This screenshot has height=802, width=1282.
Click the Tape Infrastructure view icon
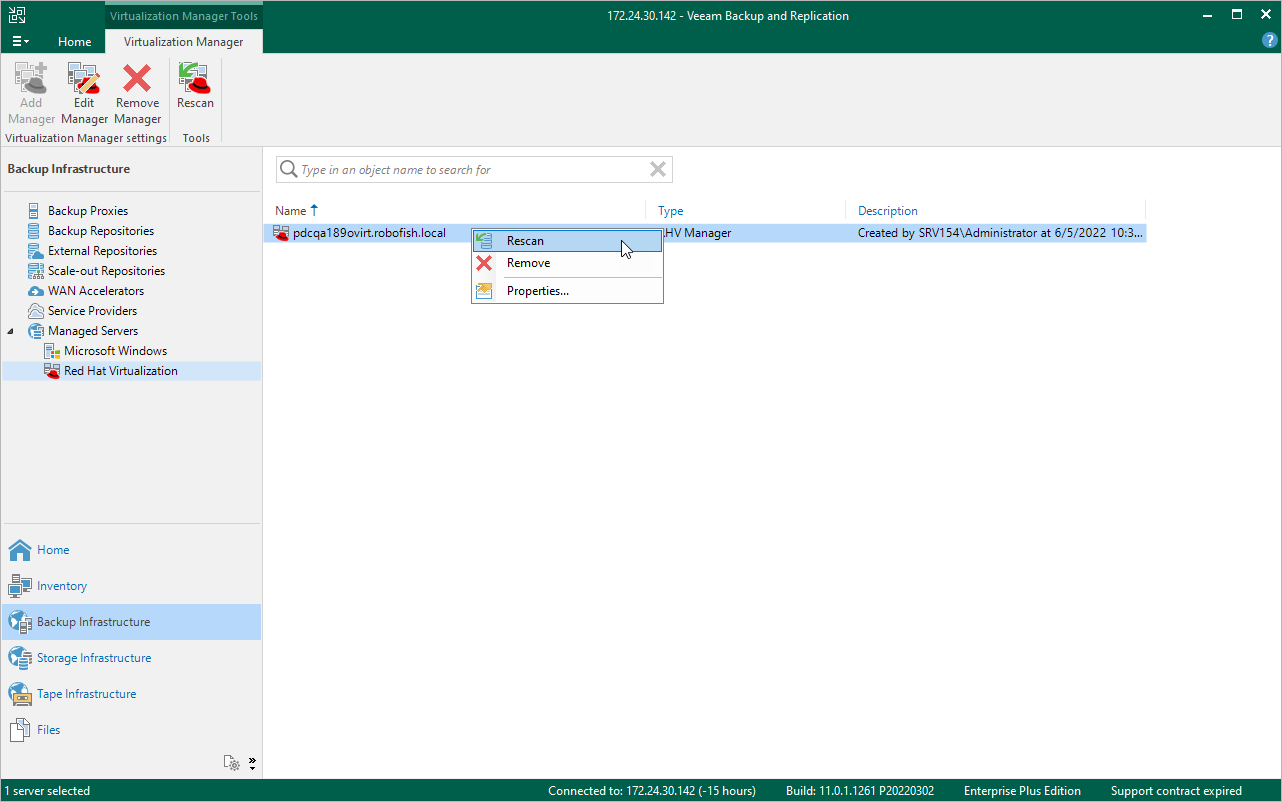20,694
